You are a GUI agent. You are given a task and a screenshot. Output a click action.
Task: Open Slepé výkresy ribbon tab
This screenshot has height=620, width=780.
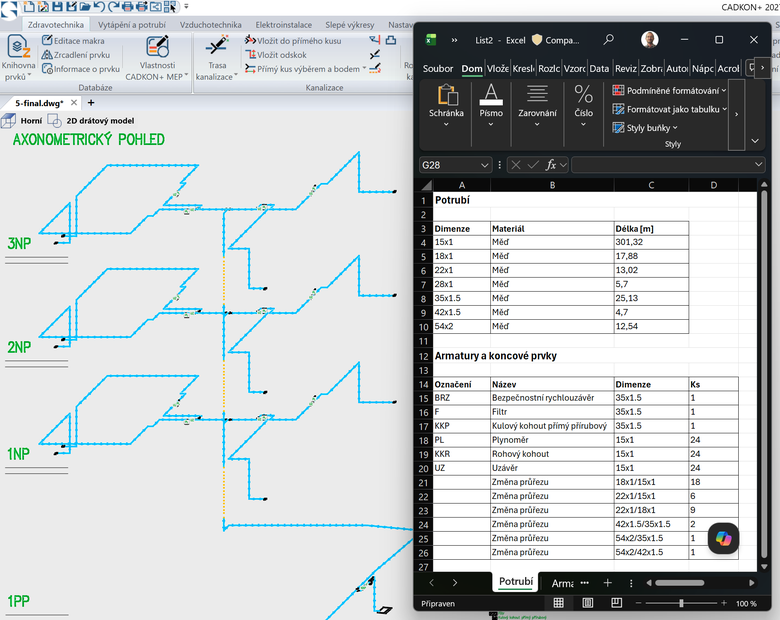(349, 25)
